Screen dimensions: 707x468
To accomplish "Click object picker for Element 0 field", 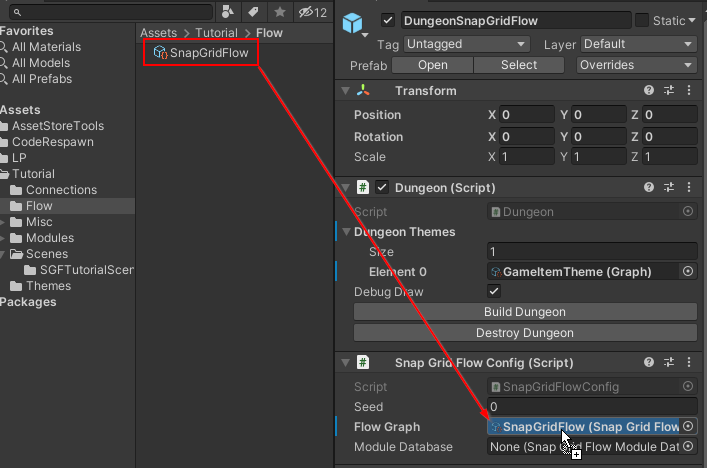I will (x=687, y=271).
